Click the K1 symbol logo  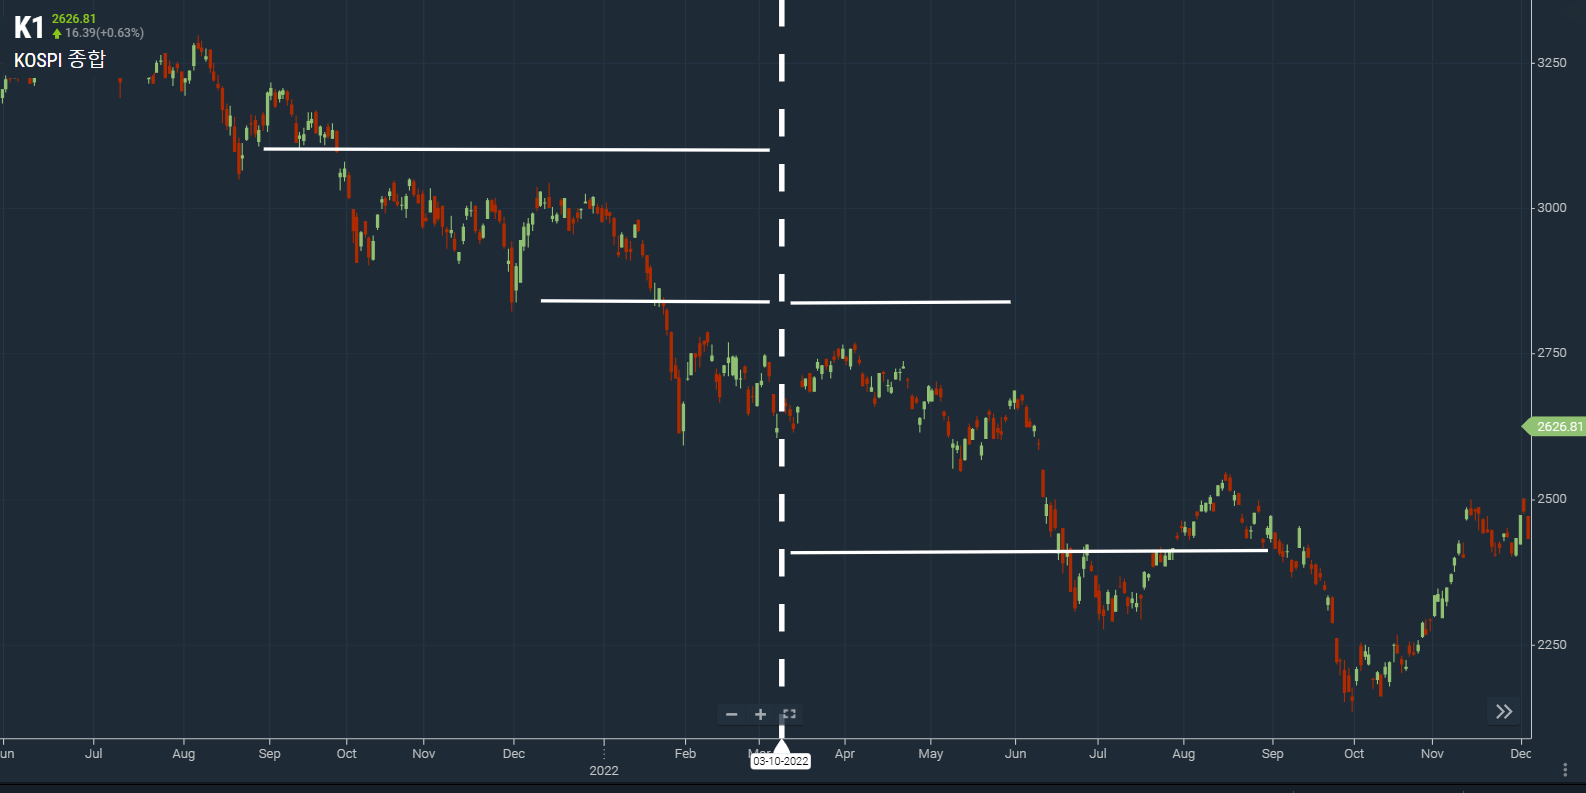point(28,27)
